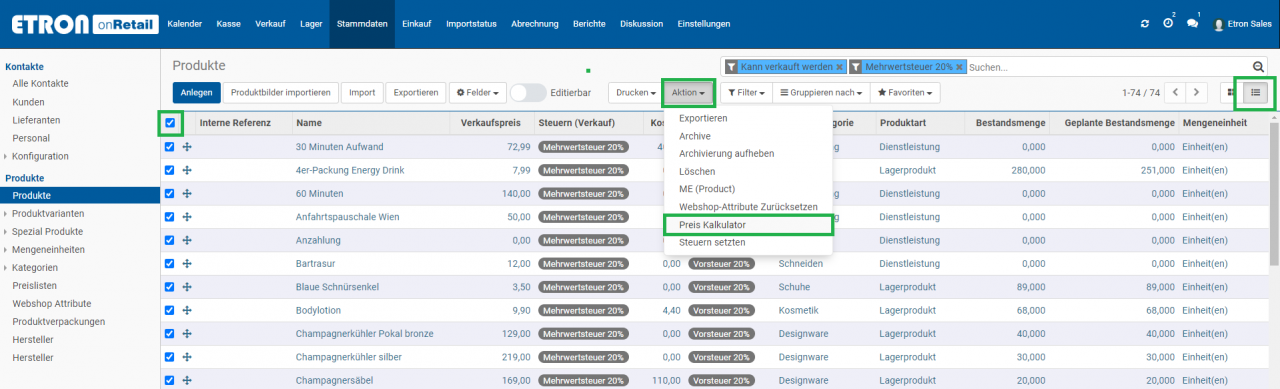Screen dimensions: 1280x389
Task: Open the Drucken dropdown
Action: click(635, 92)
